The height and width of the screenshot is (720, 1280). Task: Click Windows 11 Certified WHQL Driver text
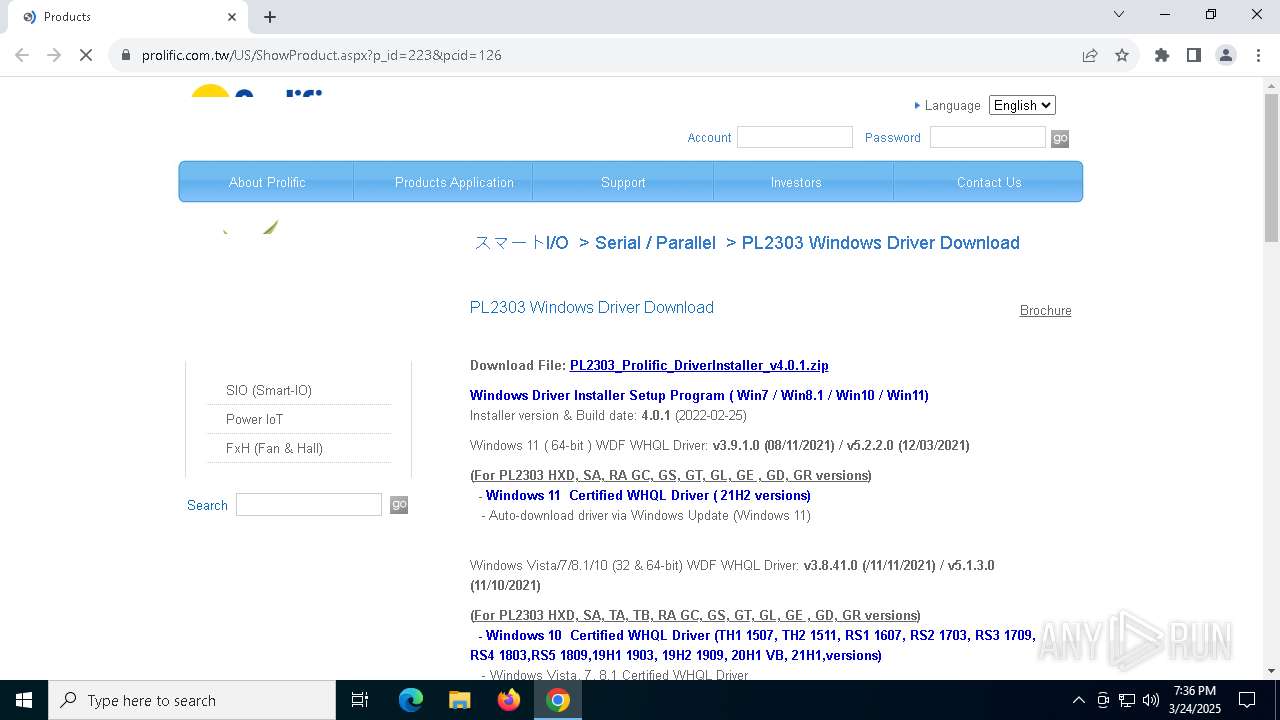648,495
